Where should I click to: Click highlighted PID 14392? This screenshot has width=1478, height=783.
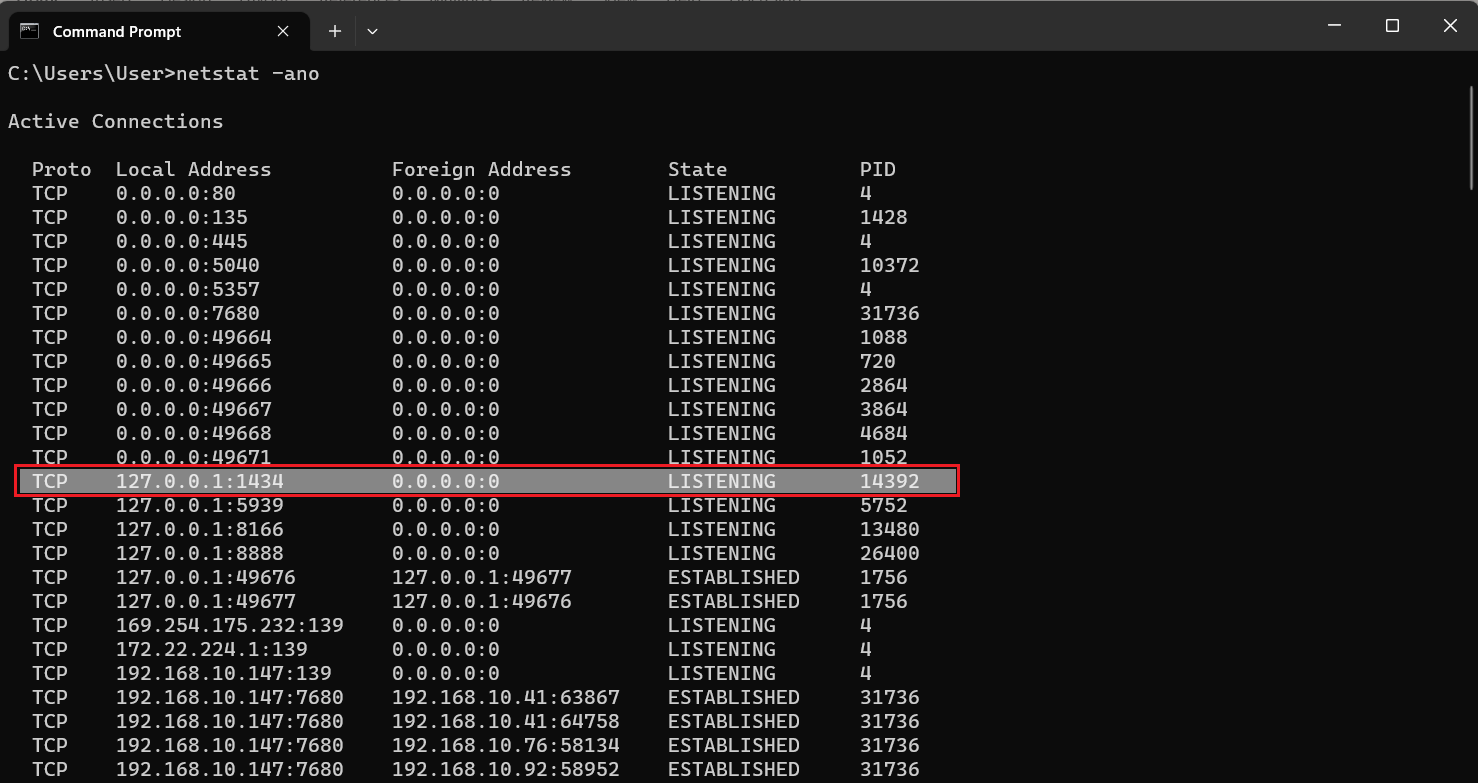coord(890,481)
